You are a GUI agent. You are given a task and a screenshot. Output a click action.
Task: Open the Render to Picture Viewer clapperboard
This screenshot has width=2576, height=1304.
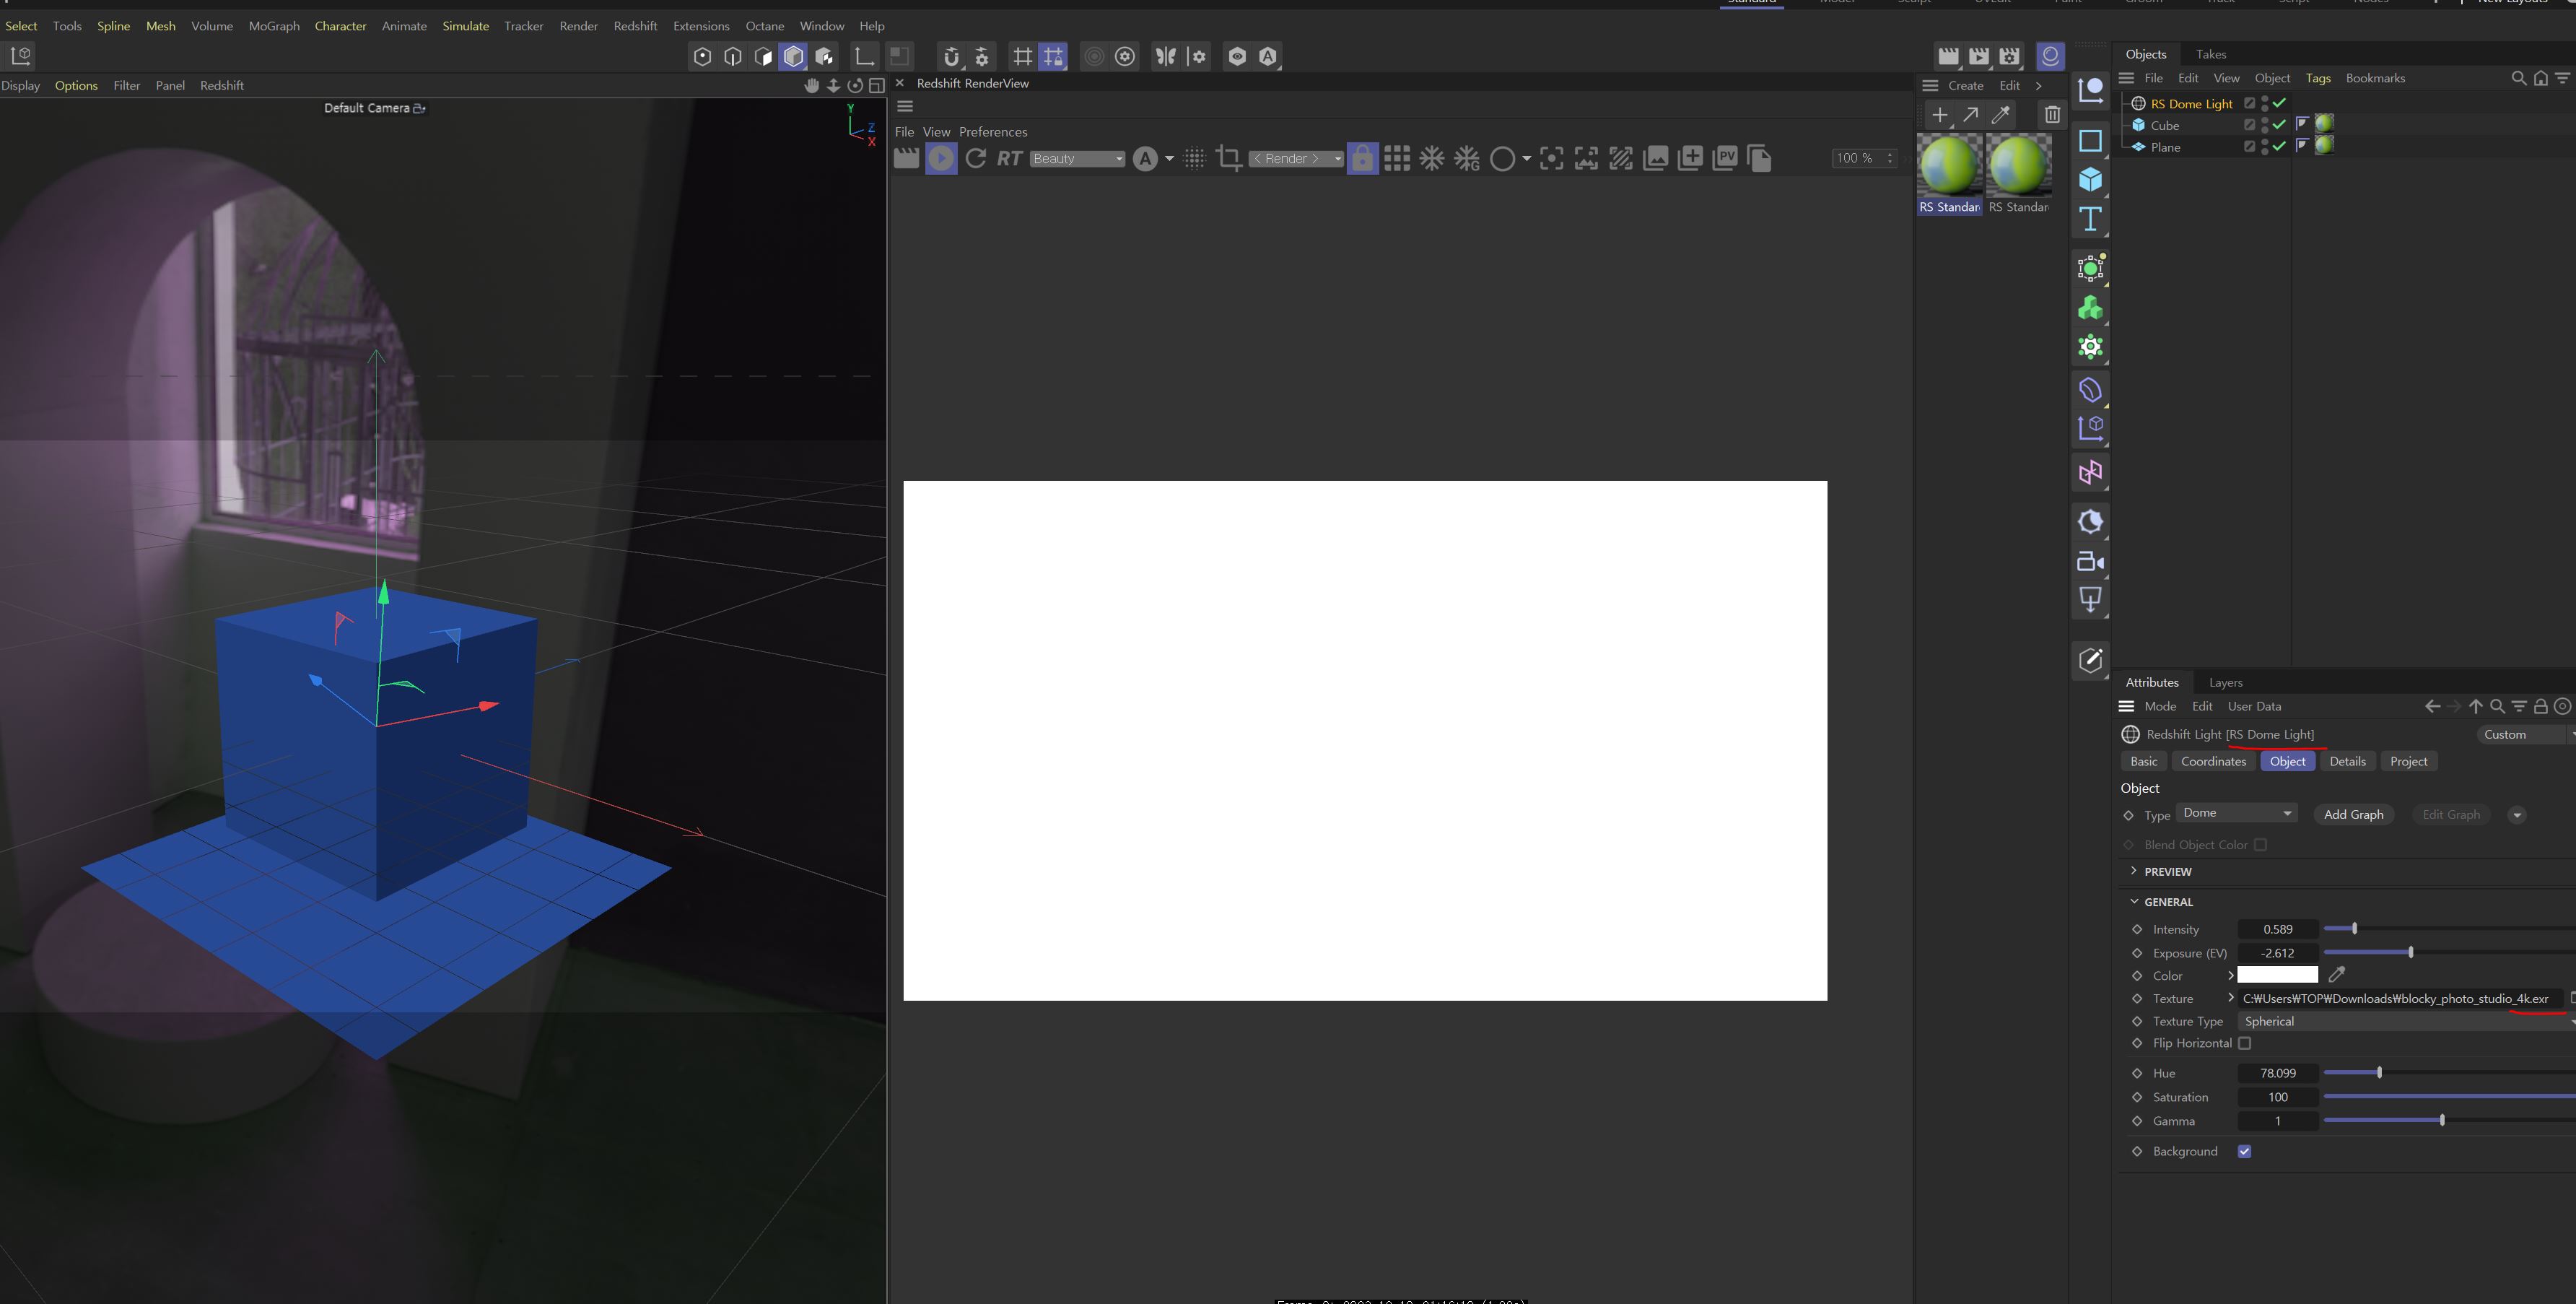tap(1979, 56)
